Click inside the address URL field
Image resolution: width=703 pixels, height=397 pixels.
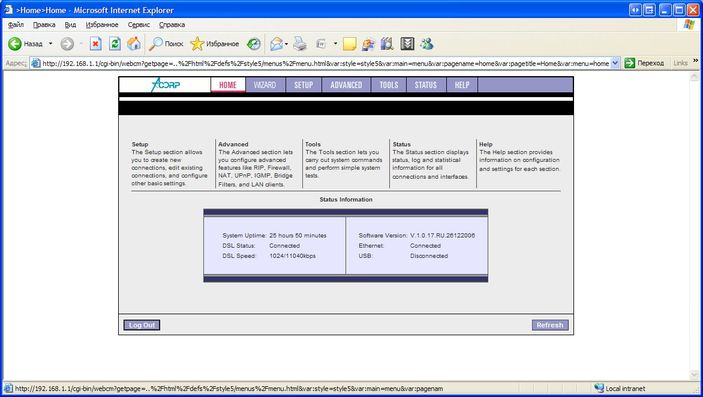tap(325, 63)
